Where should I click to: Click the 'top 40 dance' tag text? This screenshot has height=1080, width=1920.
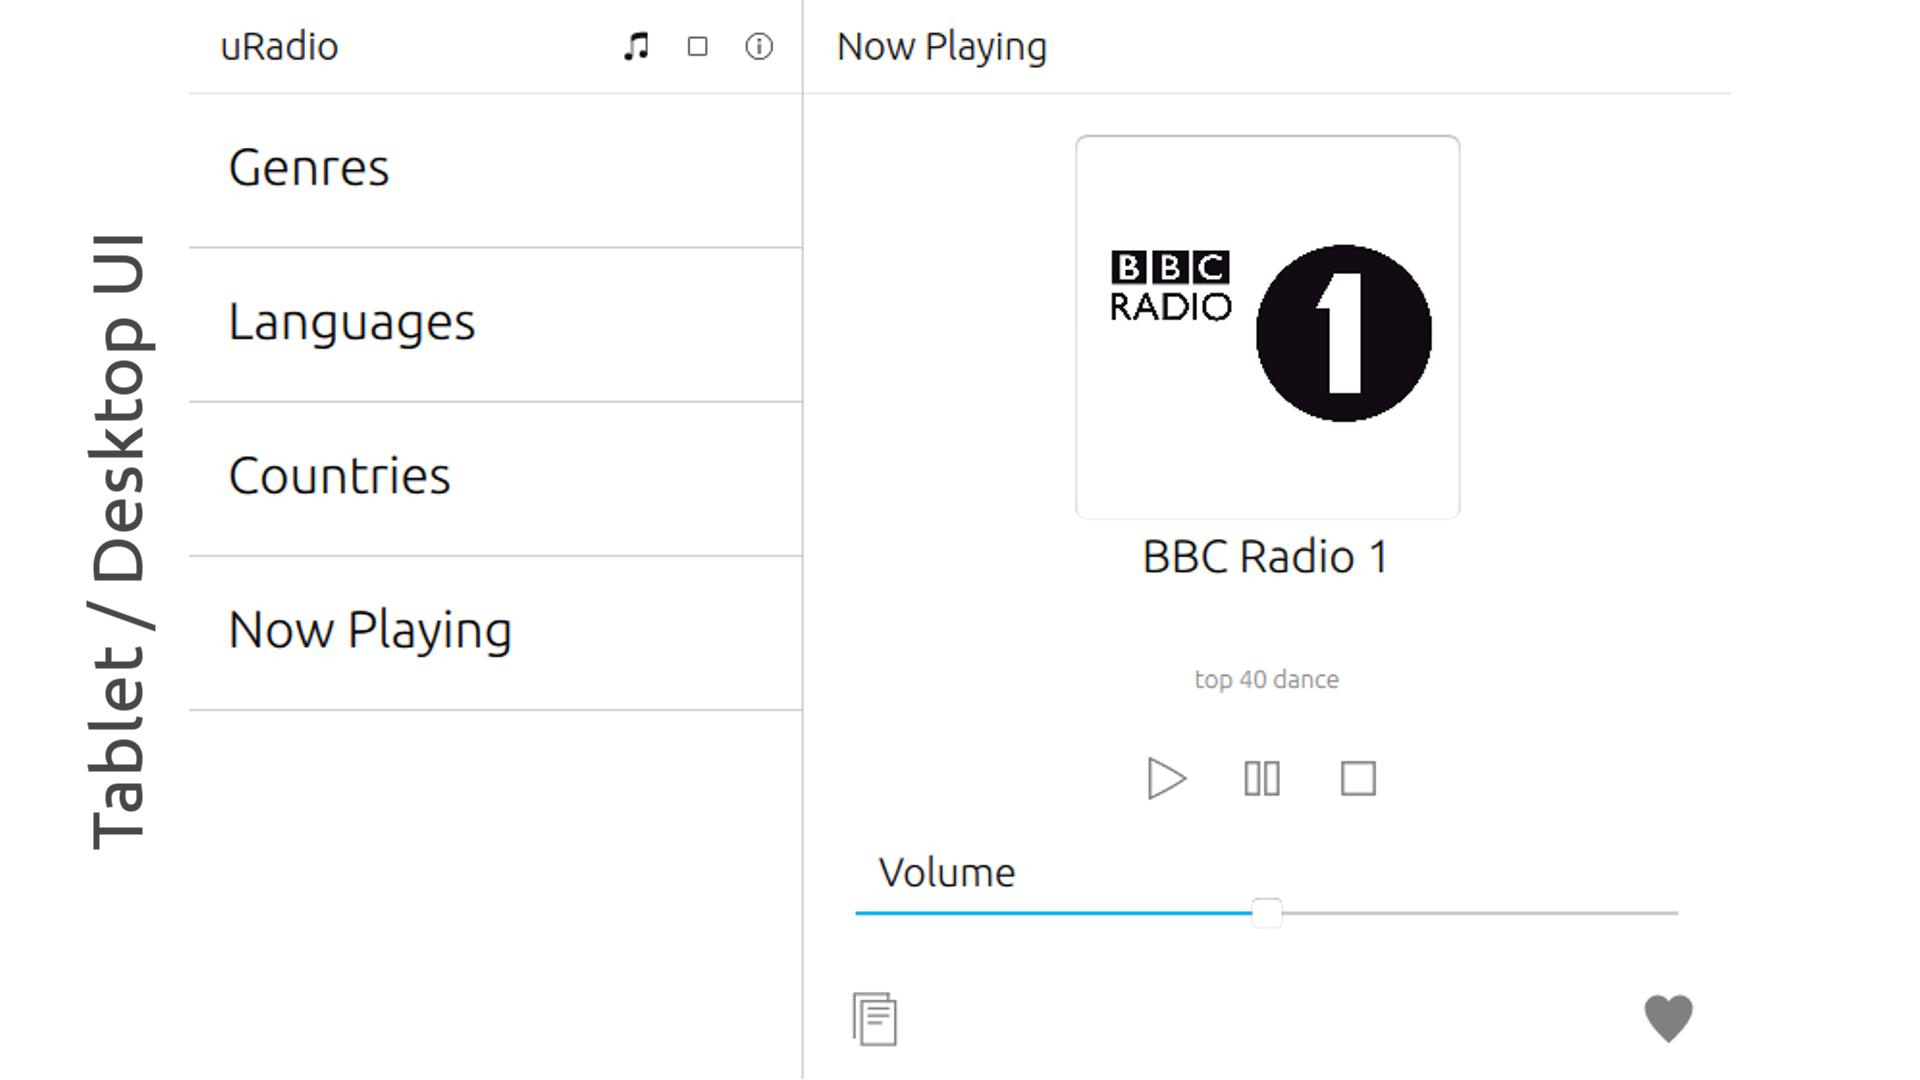coord(1266,680)
